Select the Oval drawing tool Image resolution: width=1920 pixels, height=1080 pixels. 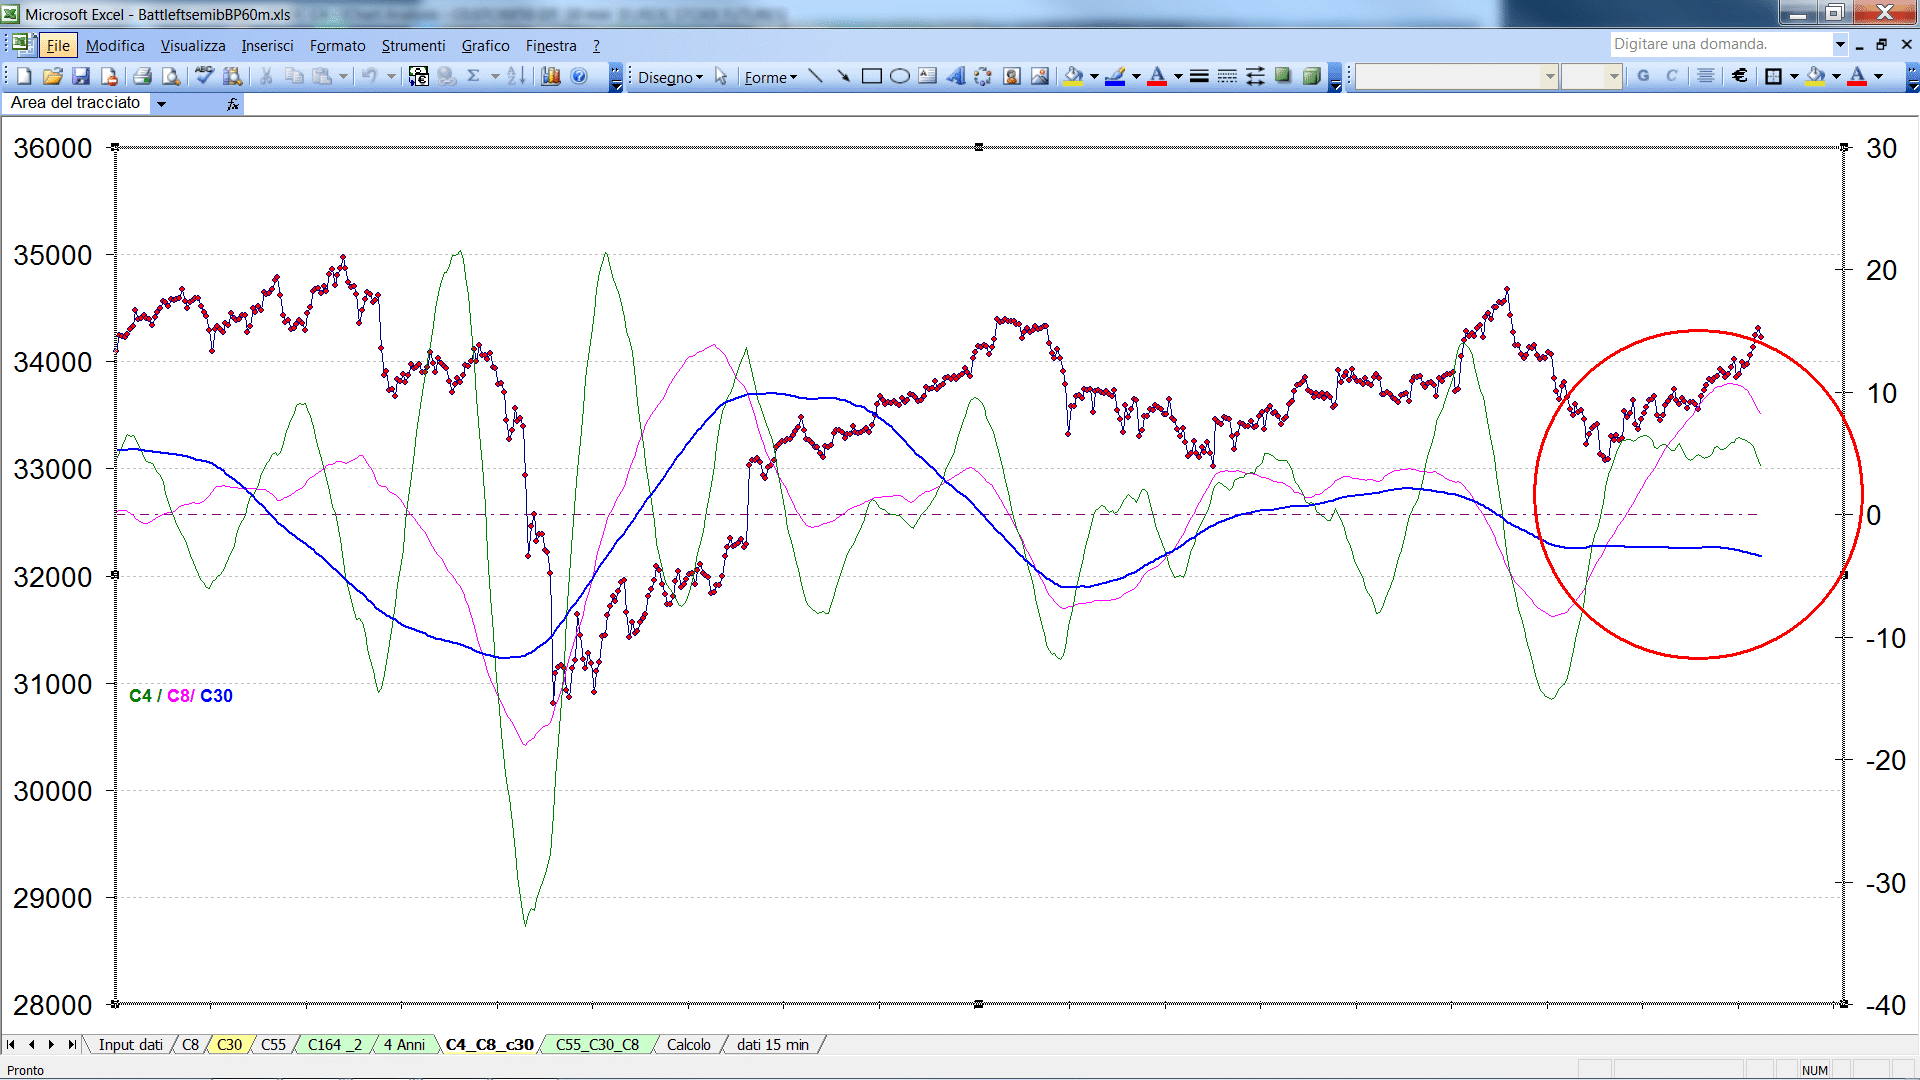pos(900,76)
